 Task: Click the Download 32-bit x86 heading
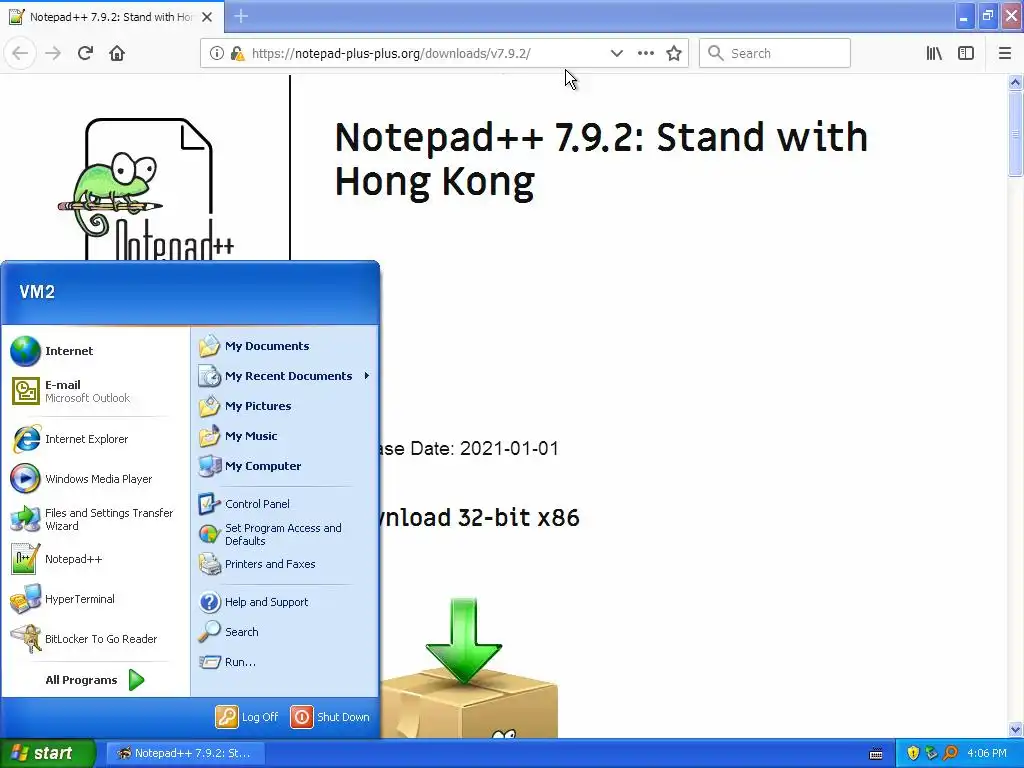click(480, 517)
